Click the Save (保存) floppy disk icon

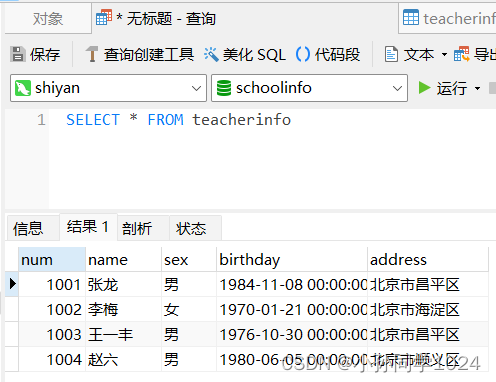[x=18, y=54]
